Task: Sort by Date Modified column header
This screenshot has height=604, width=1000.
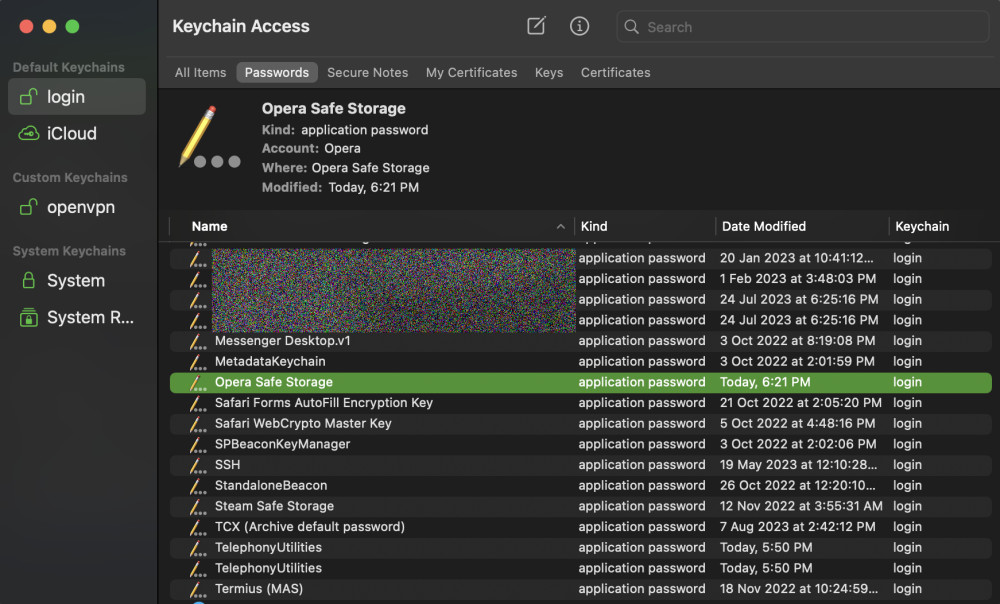Action: [x=763, y=226]
